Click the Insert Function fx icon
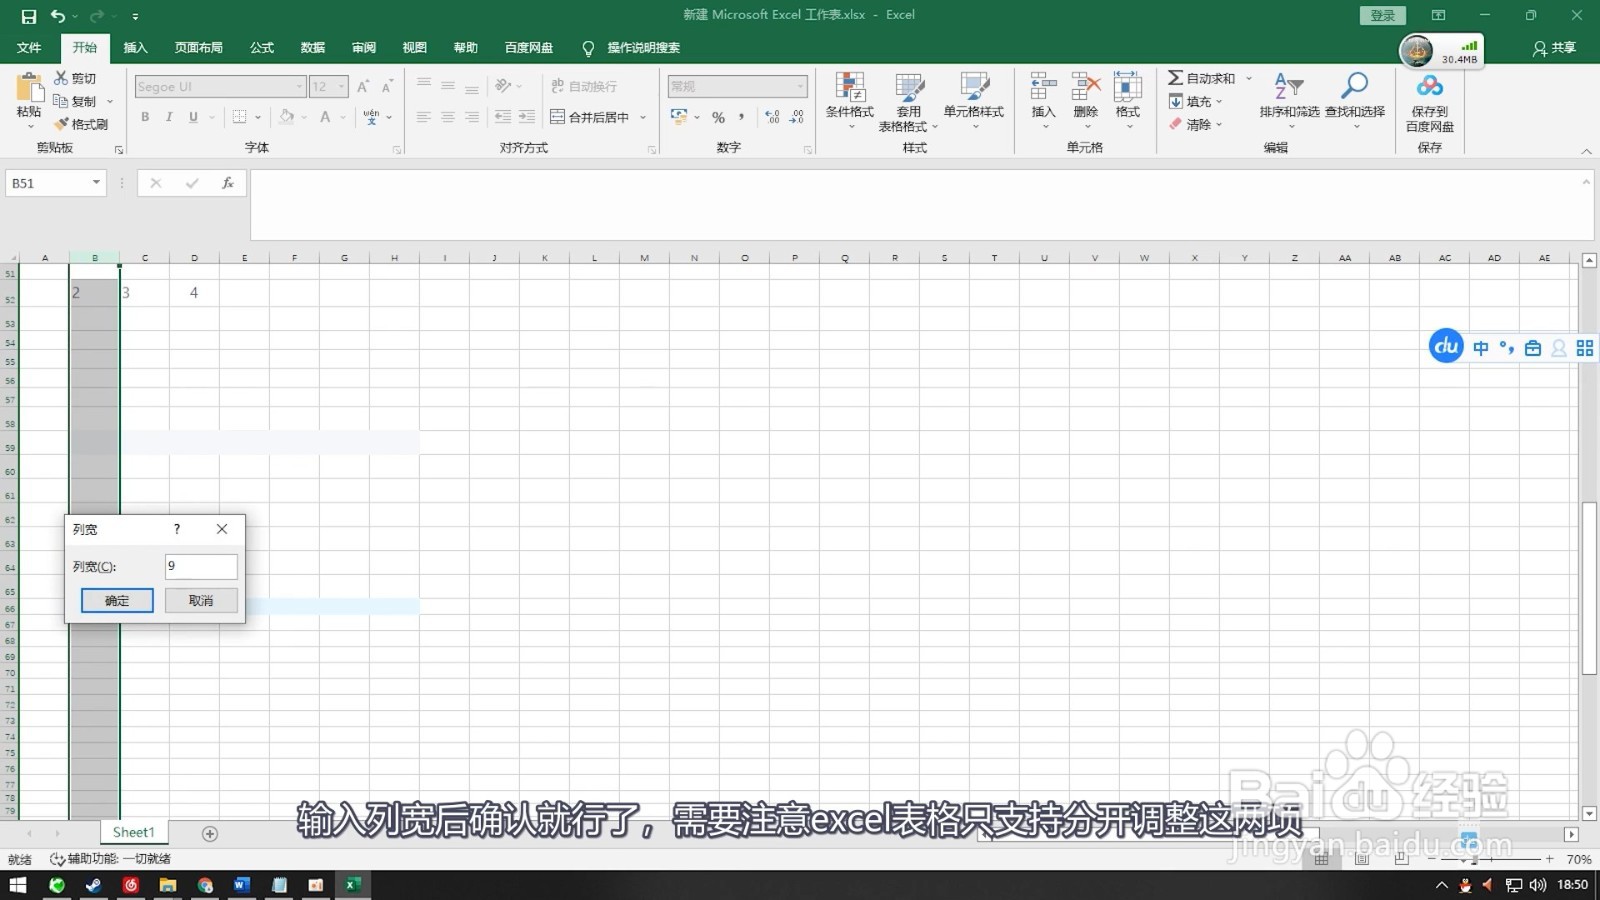1600x900 pixels. point(228,183)
